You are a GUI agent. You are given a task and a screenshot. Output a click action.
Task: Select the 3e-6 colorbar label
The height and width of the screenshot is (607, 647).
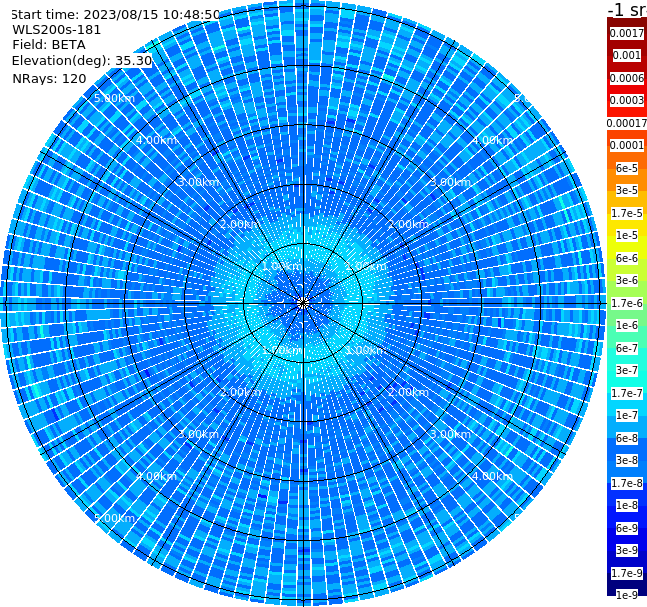(627, 280)
